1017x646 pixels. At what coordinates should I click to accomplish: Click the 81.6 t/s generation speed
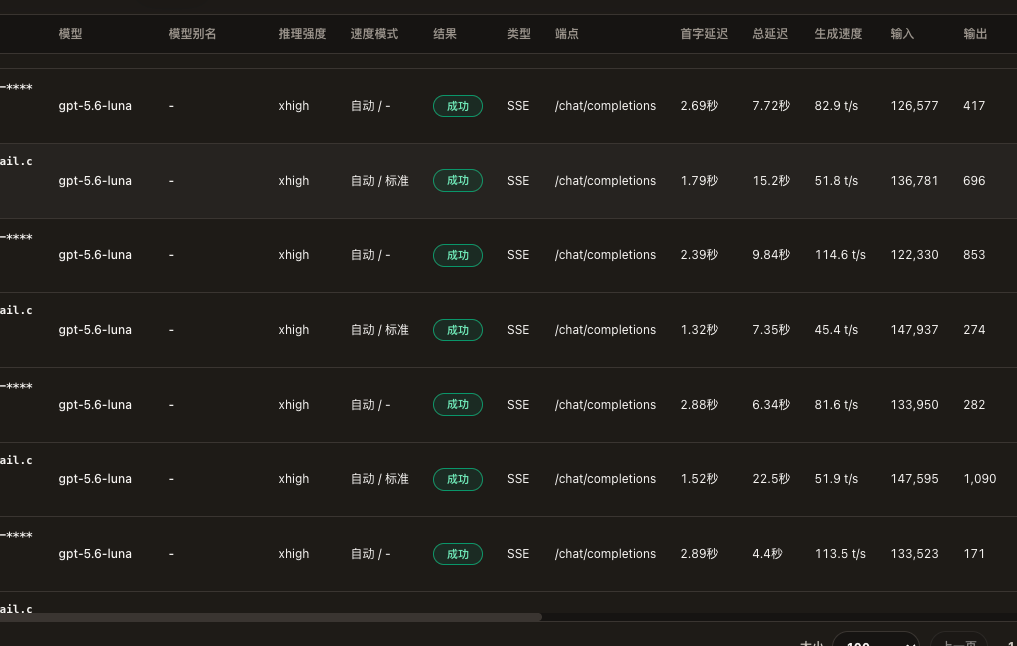pos(836,405)
